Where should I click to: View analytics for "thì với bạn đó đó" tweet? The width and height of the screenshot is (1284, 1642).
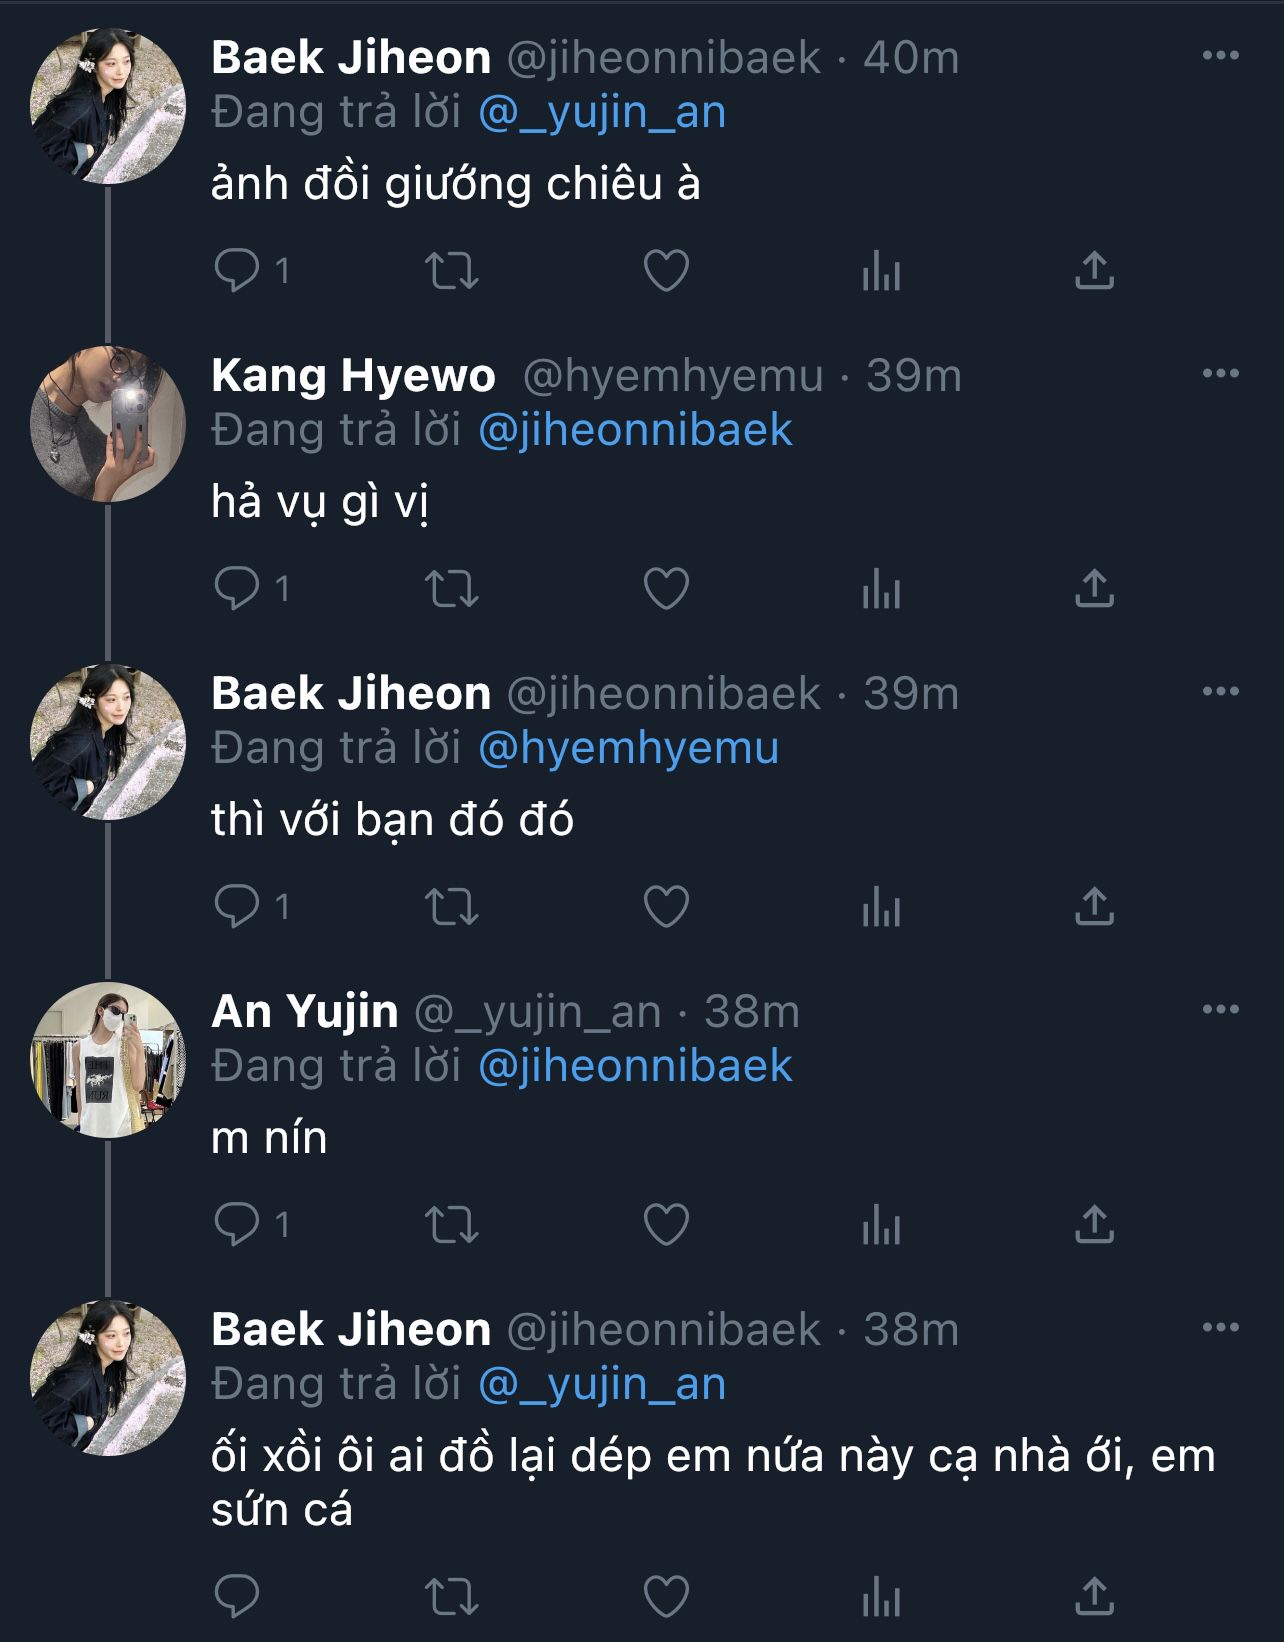881,907
